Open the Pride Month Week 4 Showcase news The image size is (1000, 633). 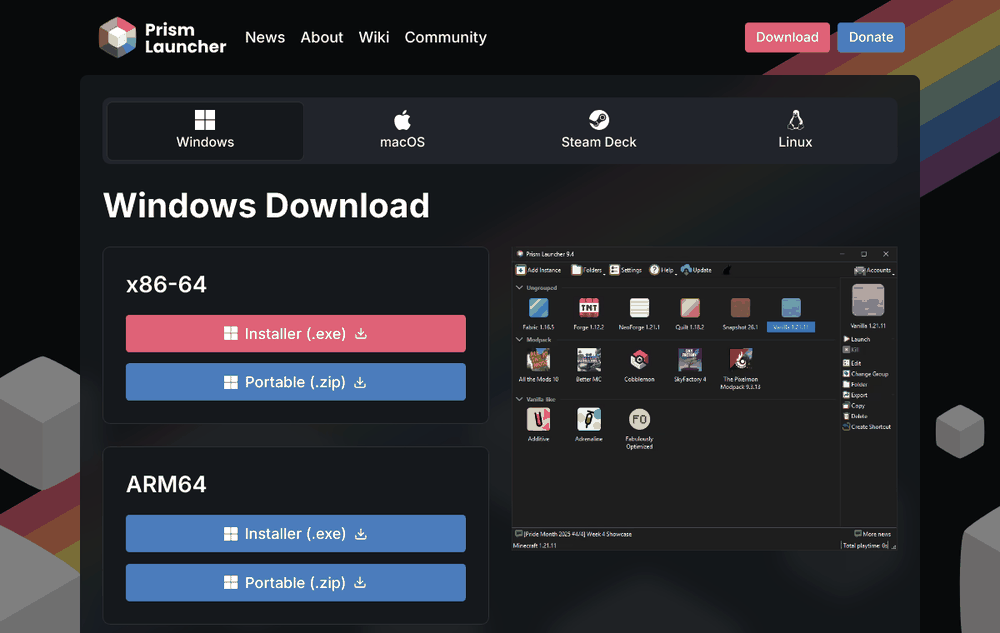573,534
